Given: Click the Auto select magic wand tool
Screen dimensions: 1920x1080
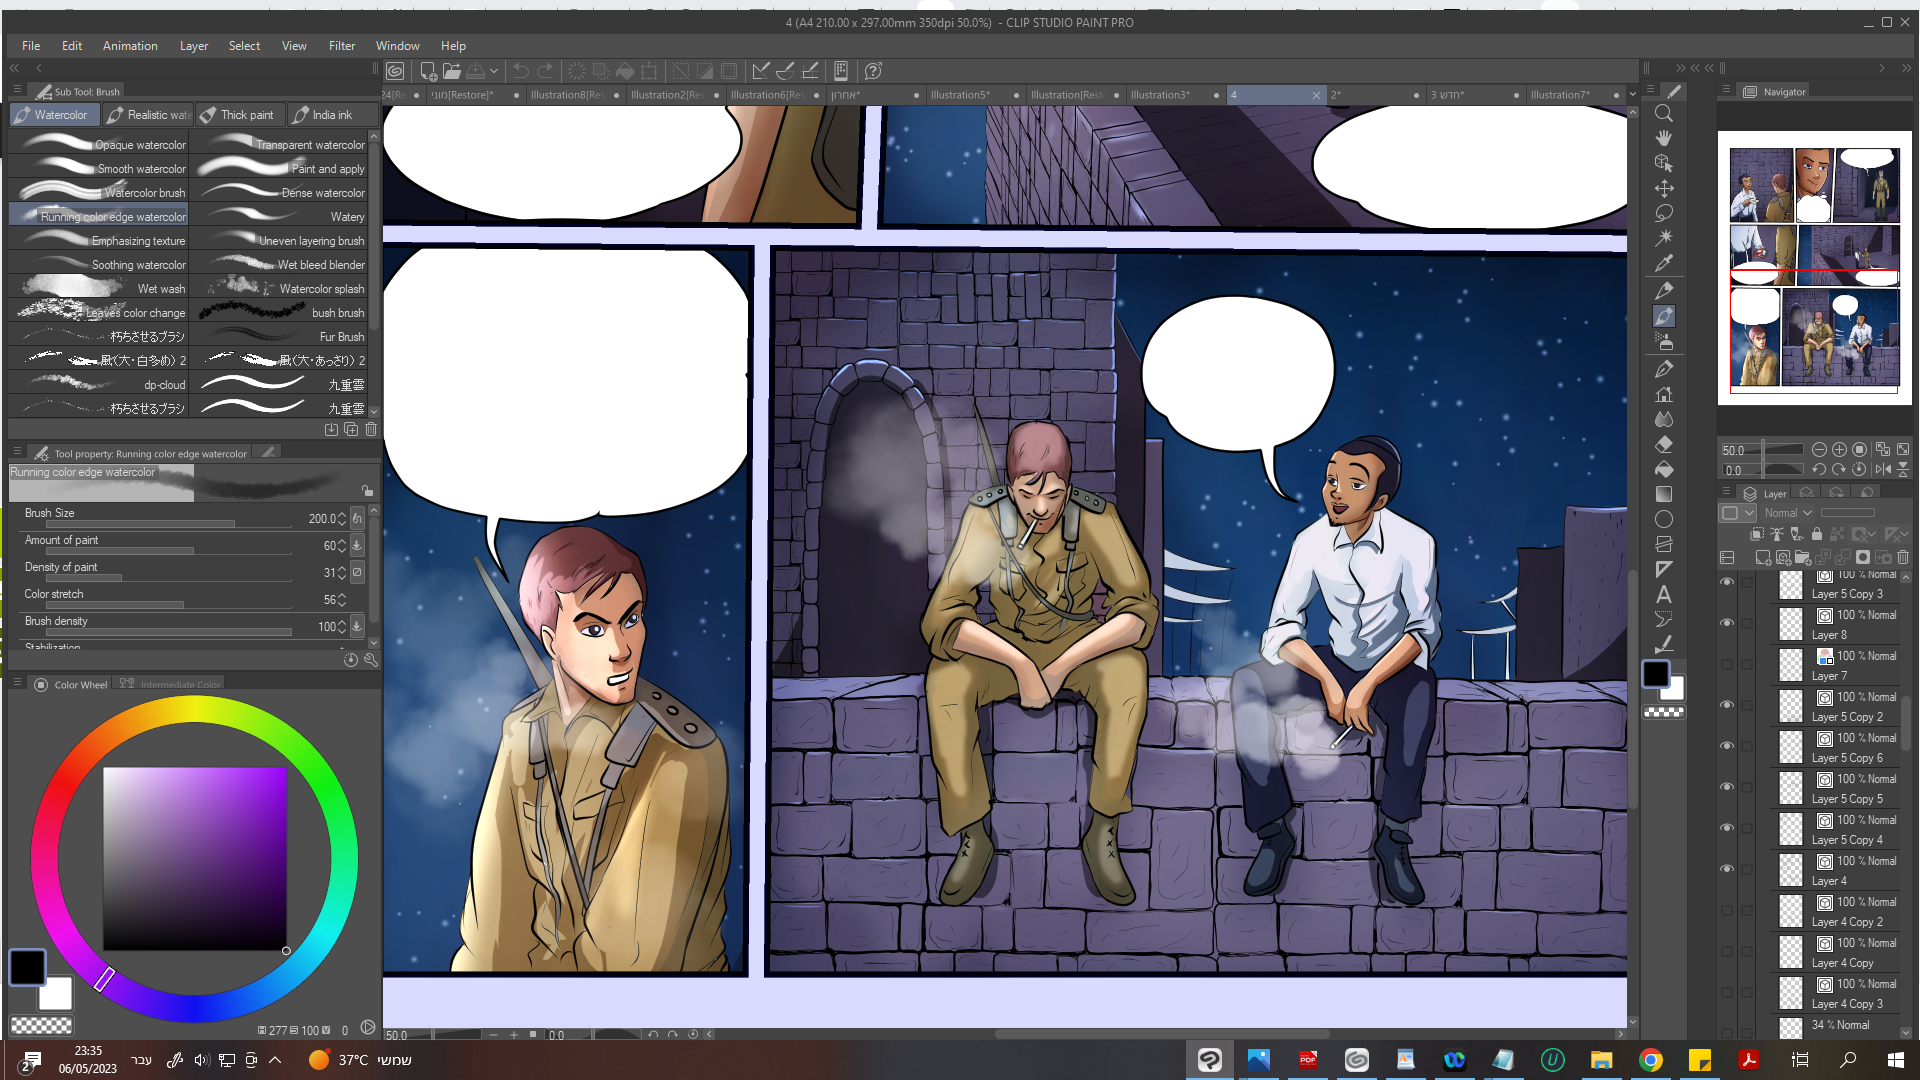Looking at the screenshot, I should point(1664,238).
